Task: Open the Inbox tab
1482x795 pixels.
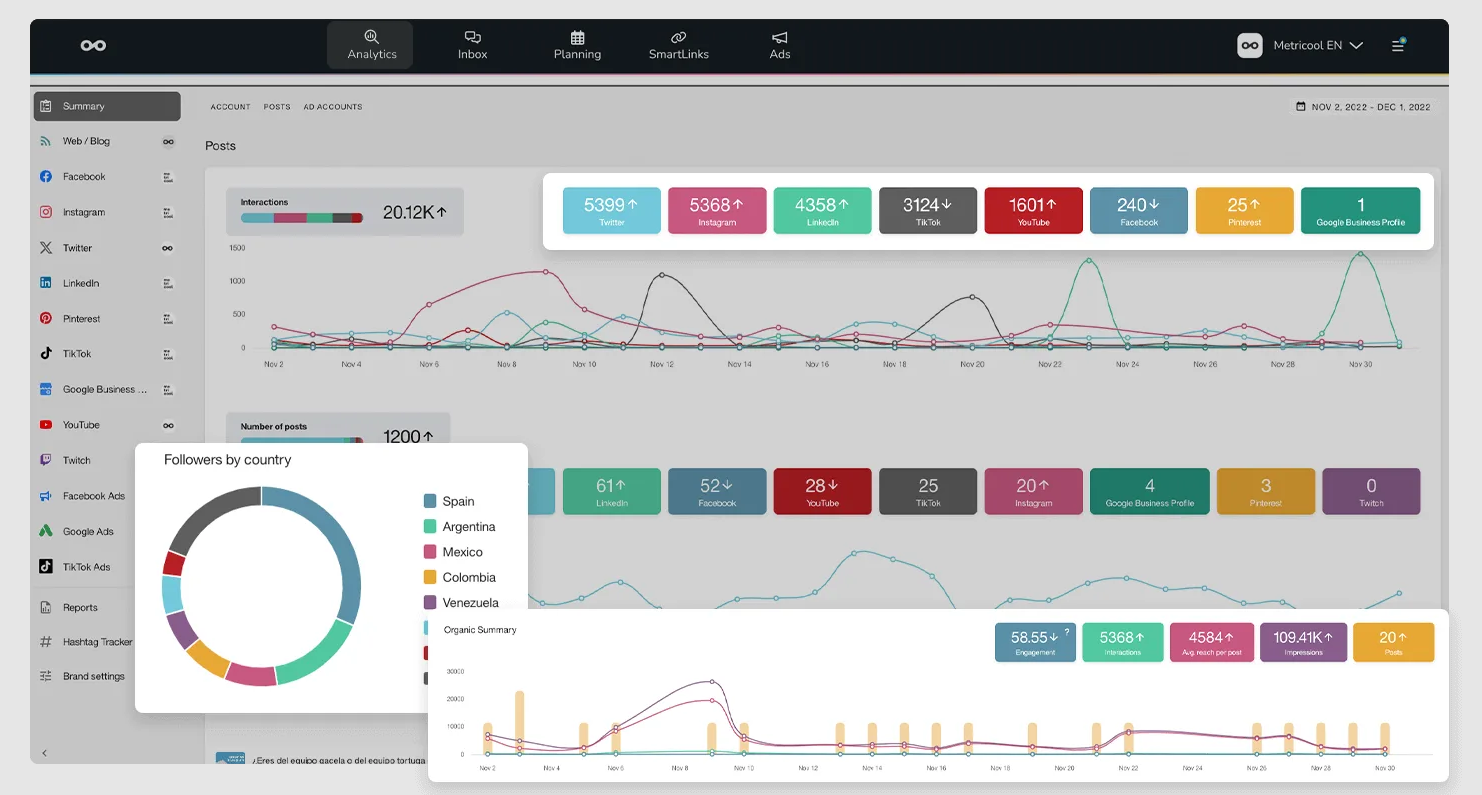Action: click(473, 45)
